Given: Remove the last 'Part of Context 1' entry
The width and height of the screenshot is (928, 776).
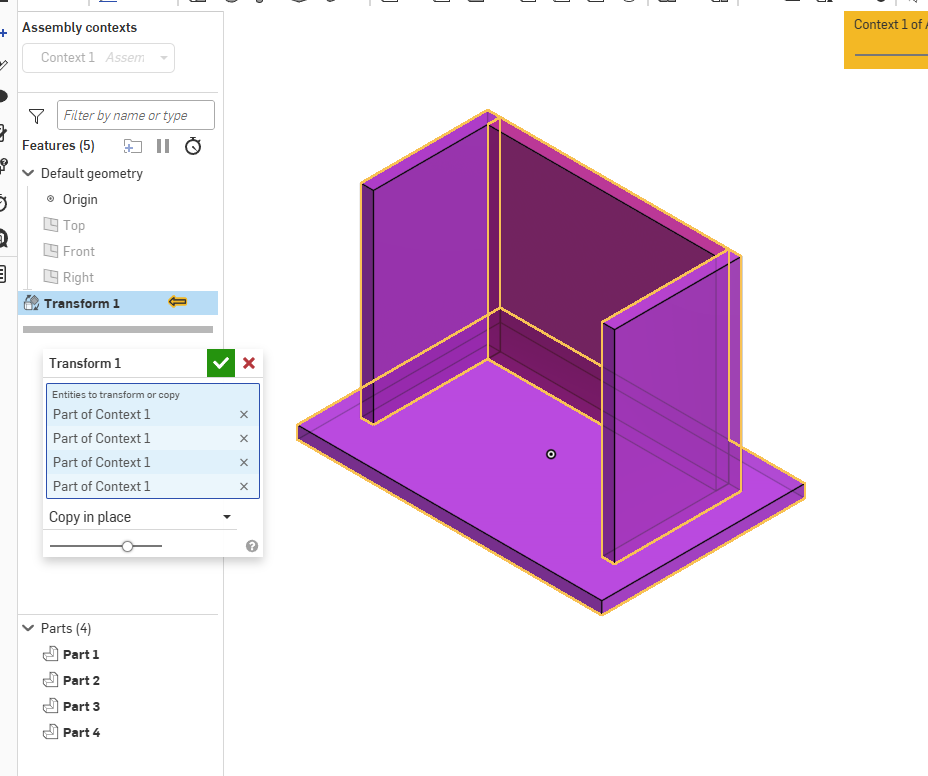Looking at the screenshot, I should 244,487.
